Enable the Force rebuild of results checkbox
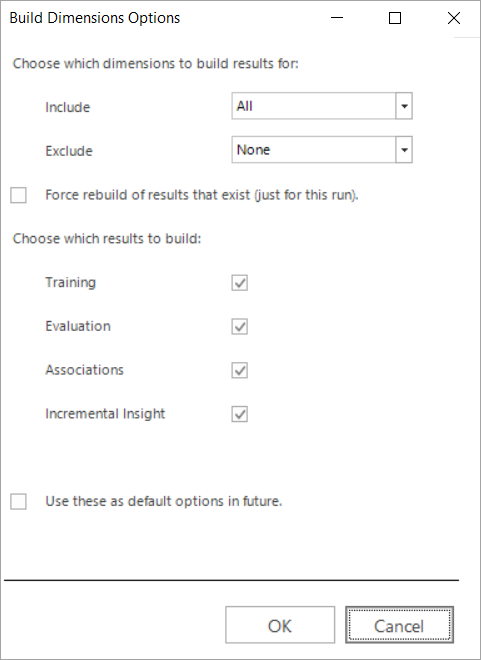 [x=19, y=195]
